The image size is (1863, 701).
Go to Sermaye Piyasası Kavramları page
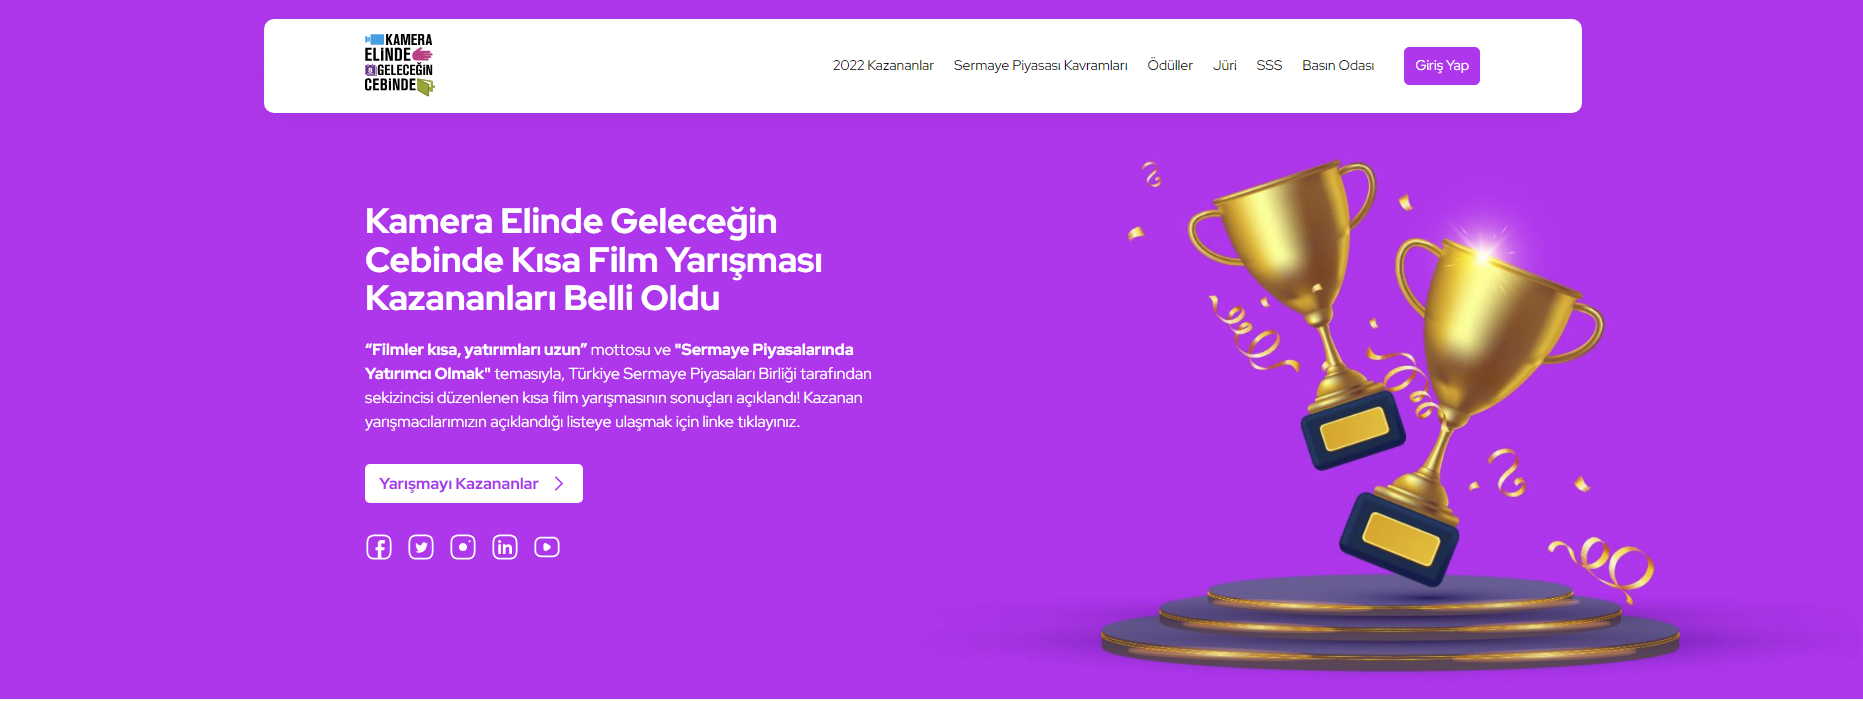click(1040, 66)
